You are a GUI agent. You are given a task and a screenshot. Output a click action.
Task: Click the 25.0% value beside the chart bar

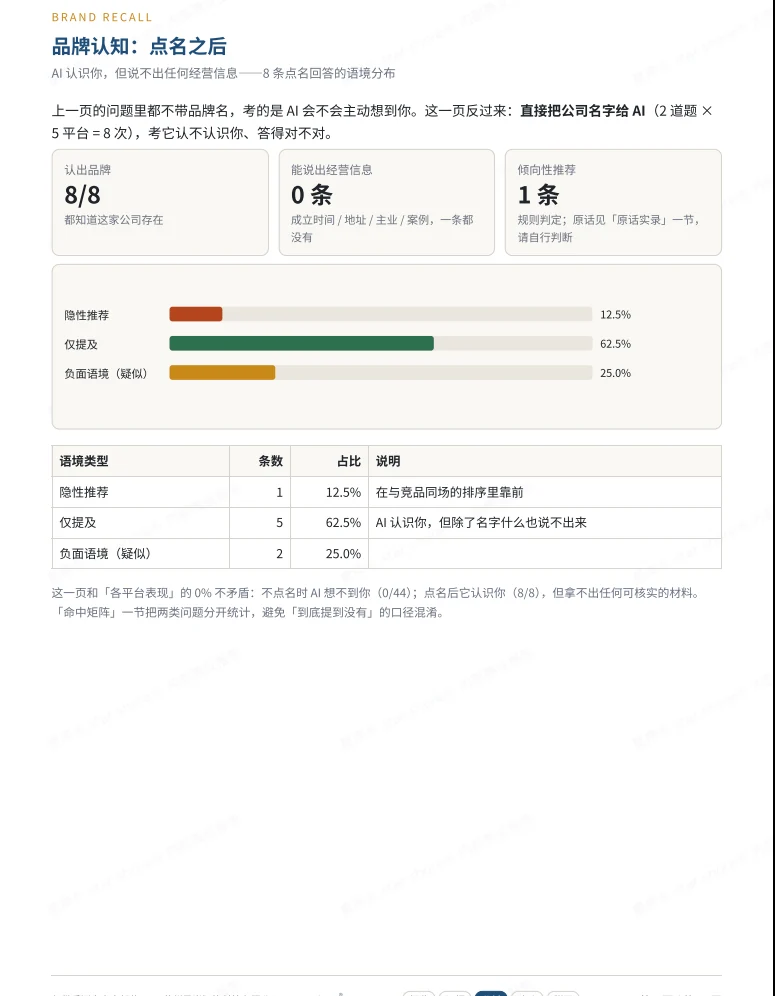coord(616,373)
